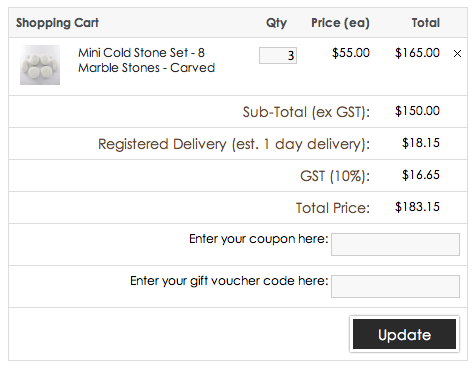Click the Price (ea) column header
This screenshot has height=366, width=476.
(340, 23)
